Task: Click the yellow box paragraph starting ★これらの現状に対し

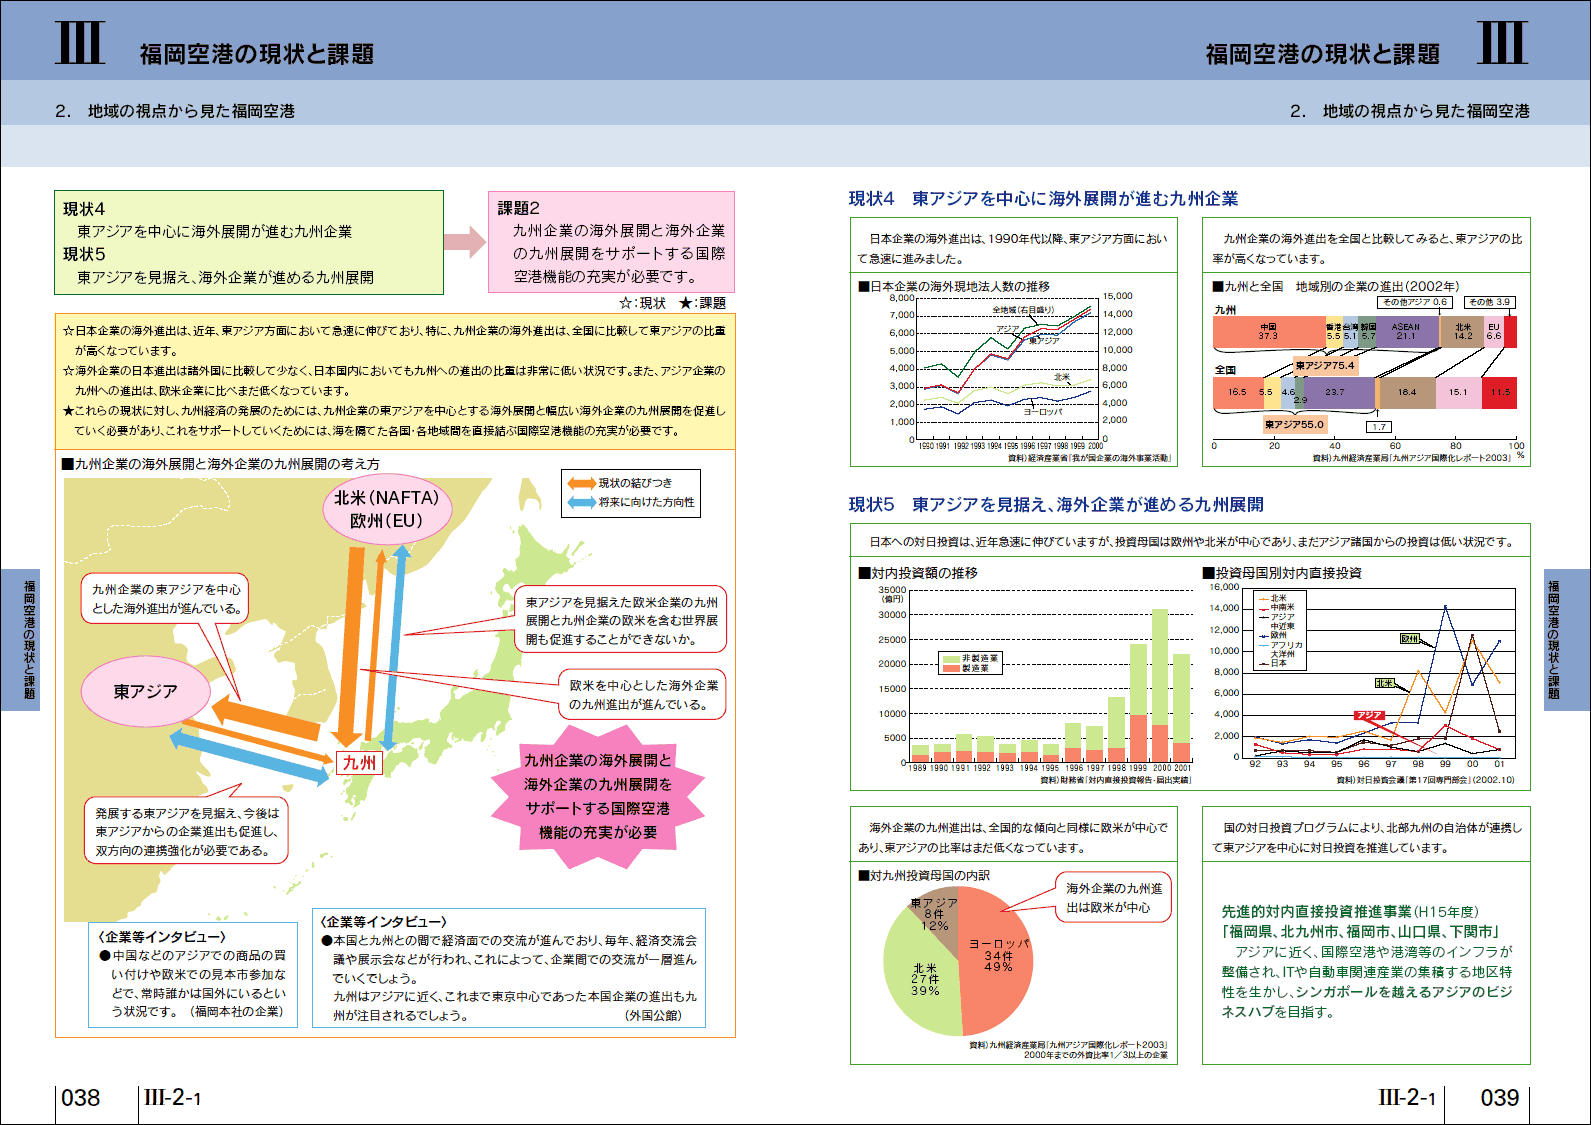Action: coord(394,421)
